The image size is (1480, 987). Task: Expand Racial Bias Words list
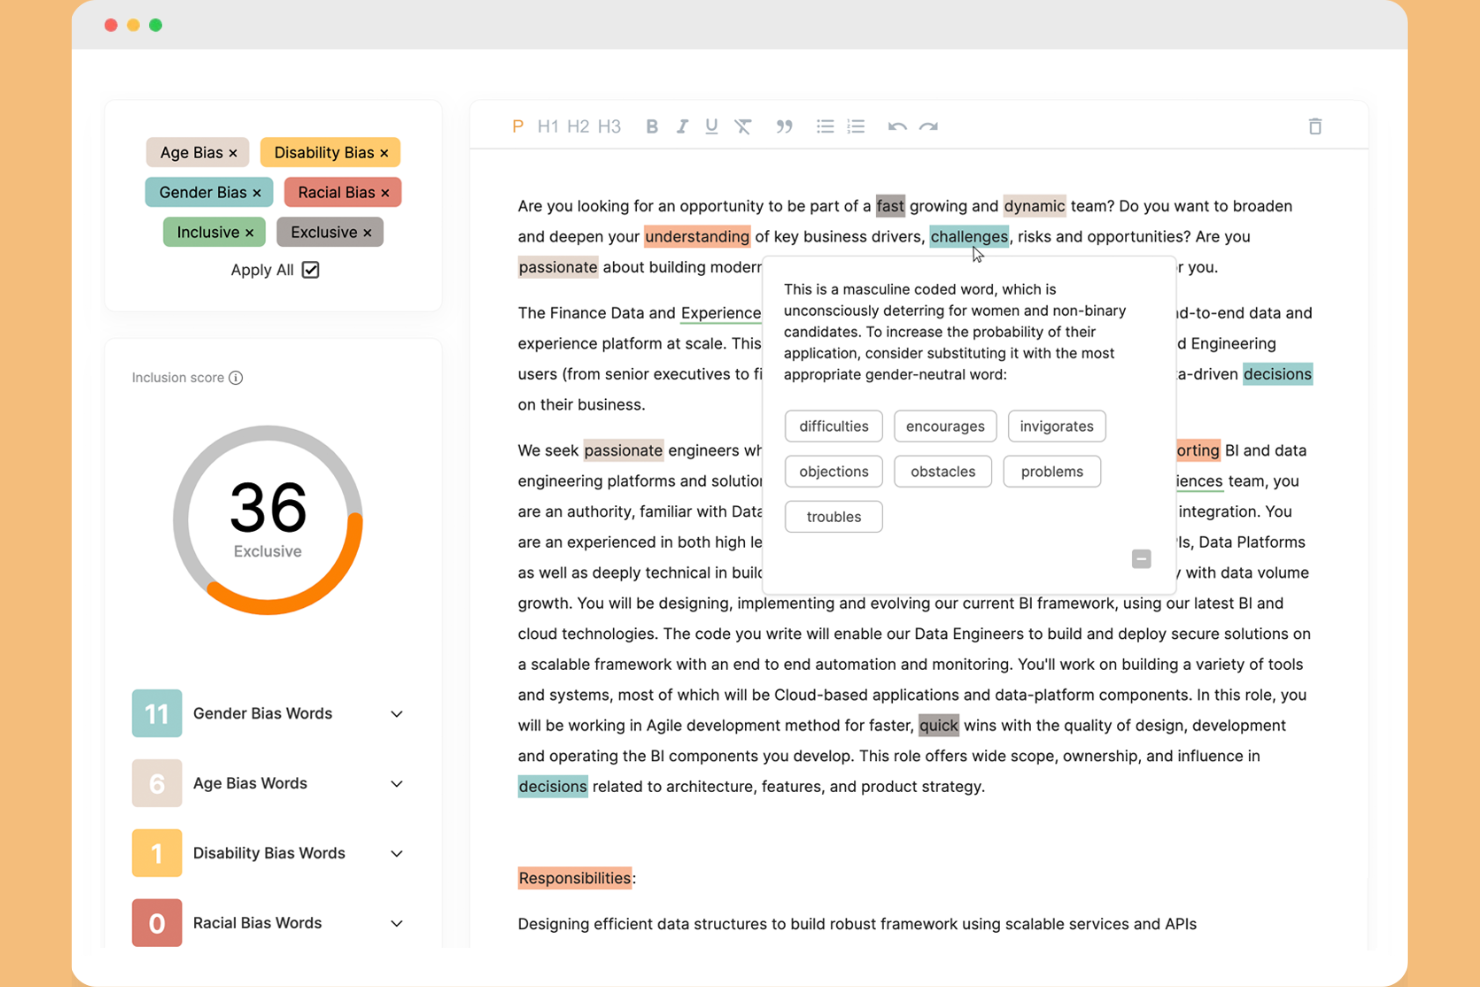pyautogui.click(x=397, y=924)
